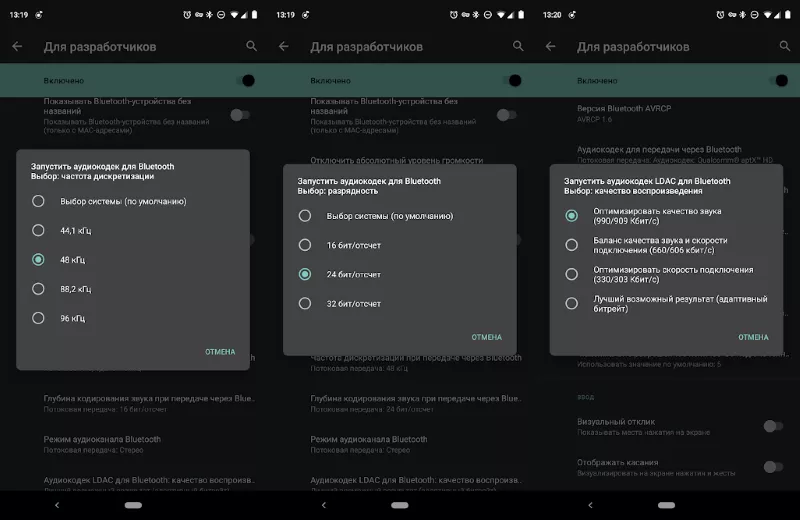The width and height of the screenshot is (800, 520).
Task: Select 'Выбор системы' in bit depth dialog
Action: coord(376,216)
